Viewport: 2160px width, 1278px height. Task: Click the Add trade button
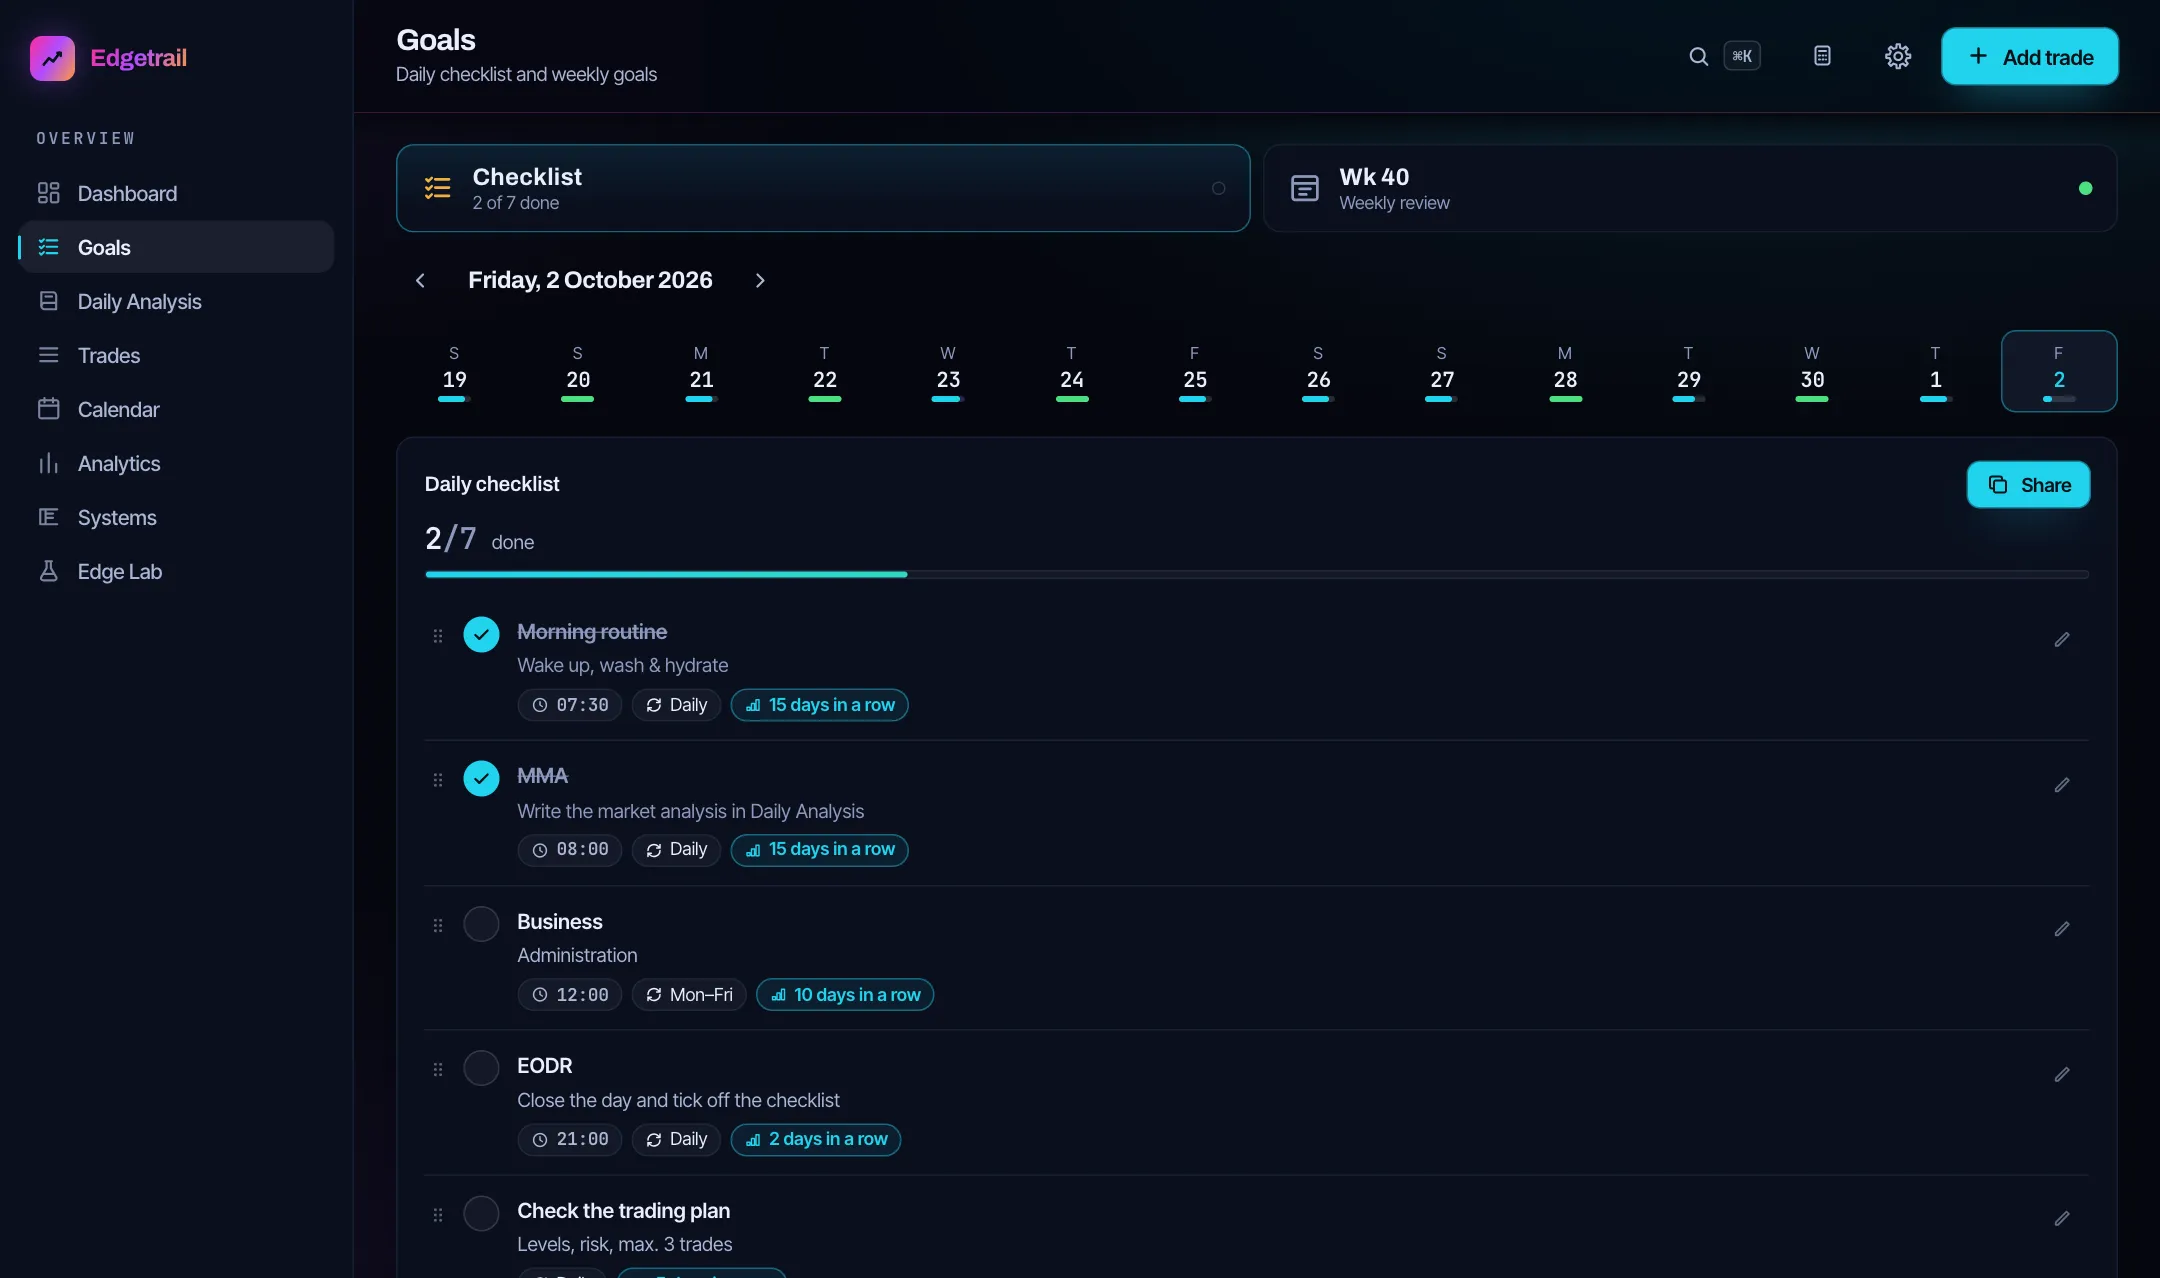(x=2030, y=57)
